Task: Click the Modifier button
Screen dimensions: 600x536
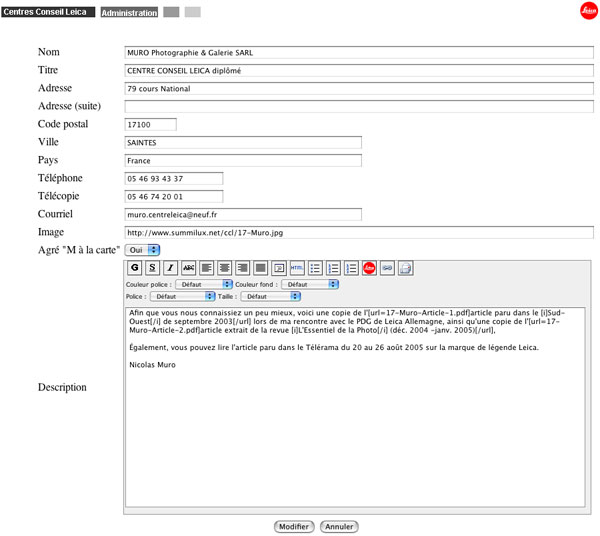Action: tap(294, 526)
